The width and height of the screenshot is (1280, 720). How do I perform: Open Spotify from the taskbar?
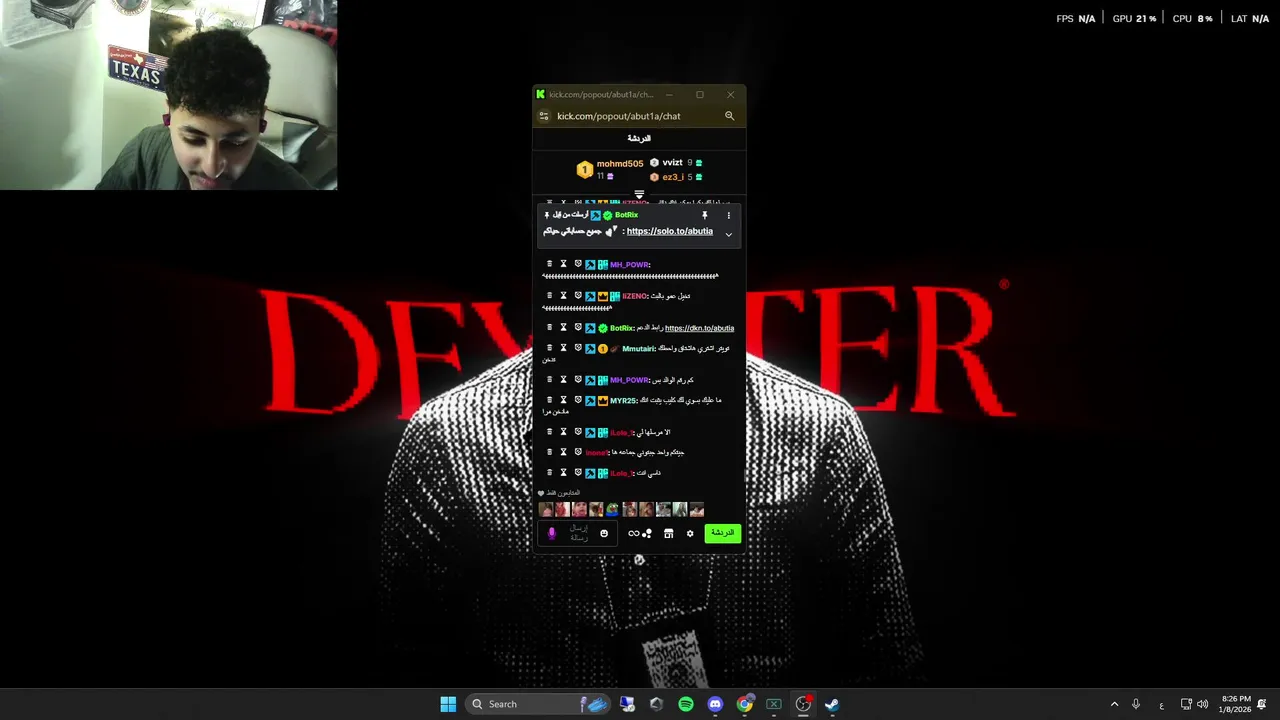[x=686, y=704]
